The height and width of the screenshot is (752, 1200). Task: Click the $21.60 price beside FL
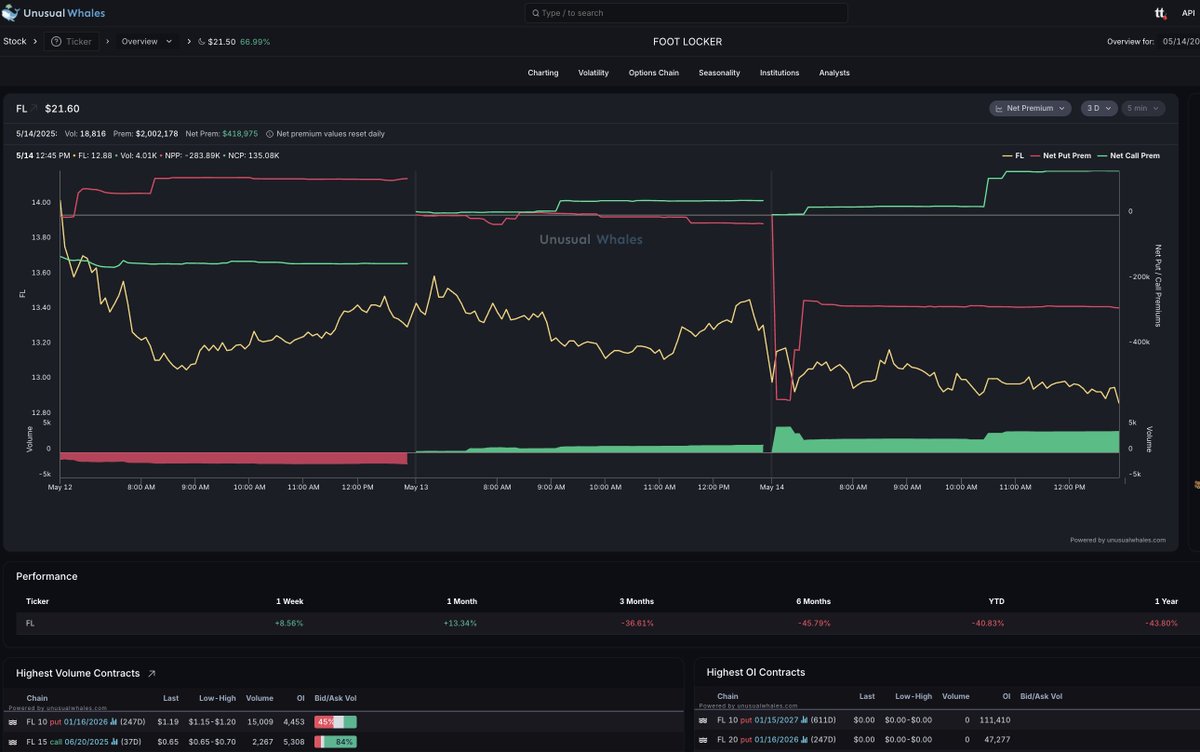62,108
